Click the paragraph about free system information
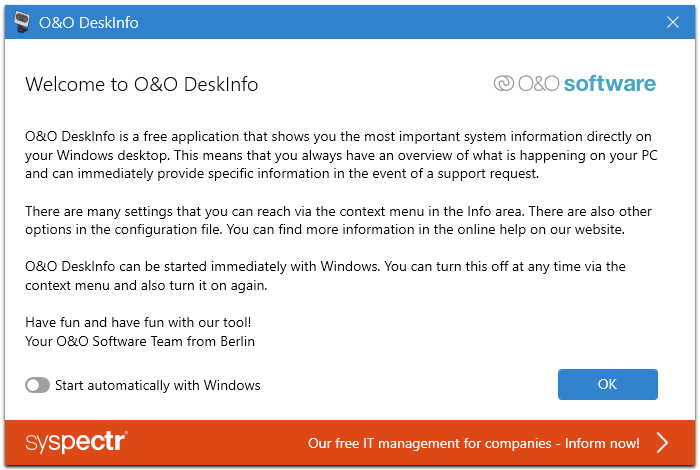 341,155
